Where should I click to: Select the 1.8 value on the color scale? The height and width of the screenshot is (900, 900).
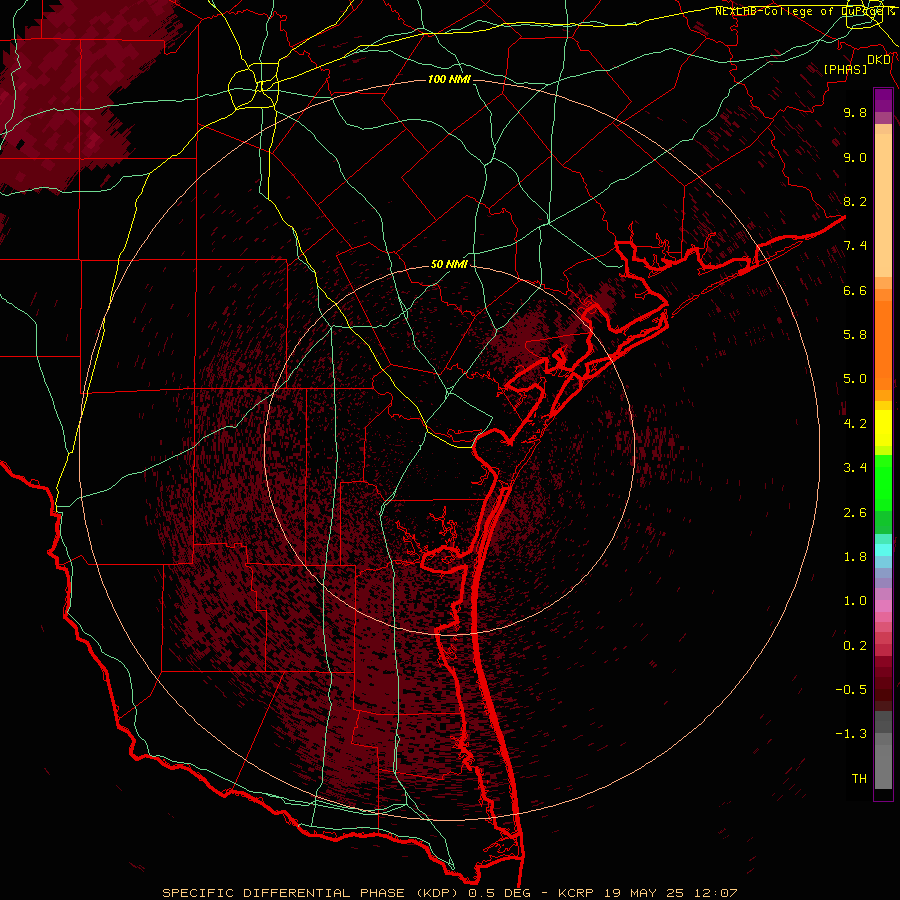(855, 557)
